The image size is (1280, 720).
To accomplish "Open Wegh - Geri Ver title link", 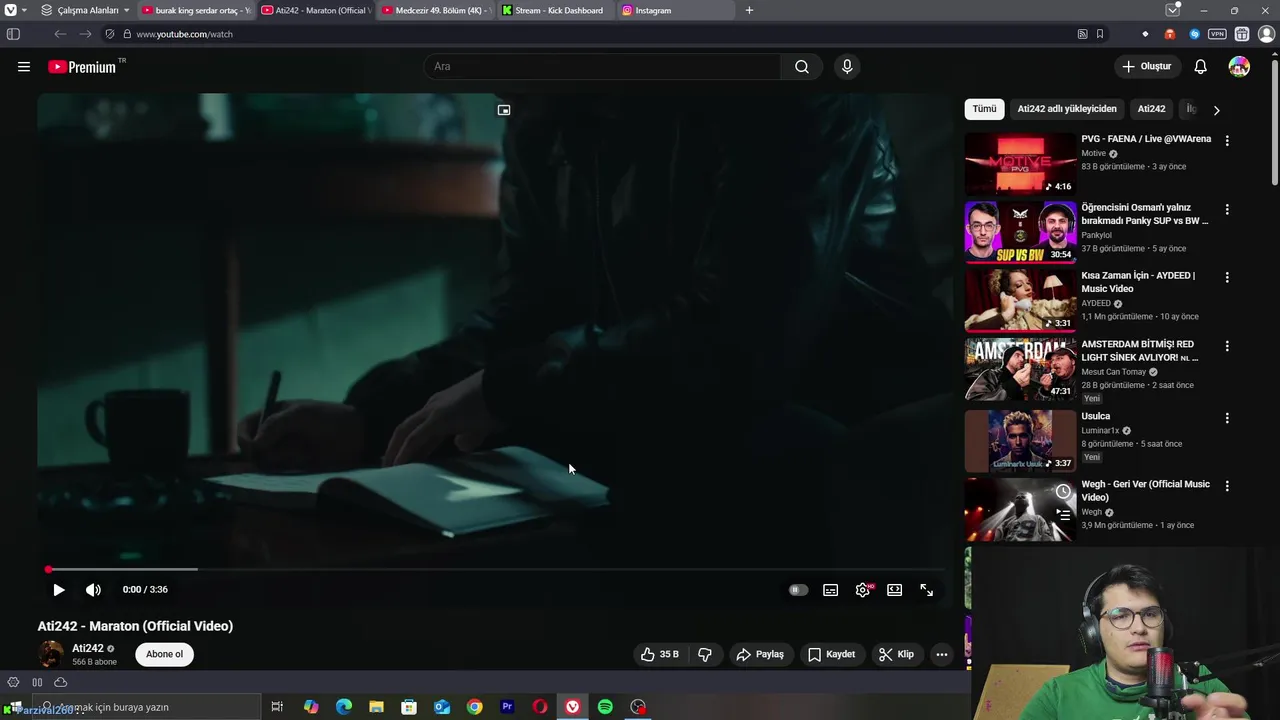I will pyautogui.click(x=1145, y=491).
